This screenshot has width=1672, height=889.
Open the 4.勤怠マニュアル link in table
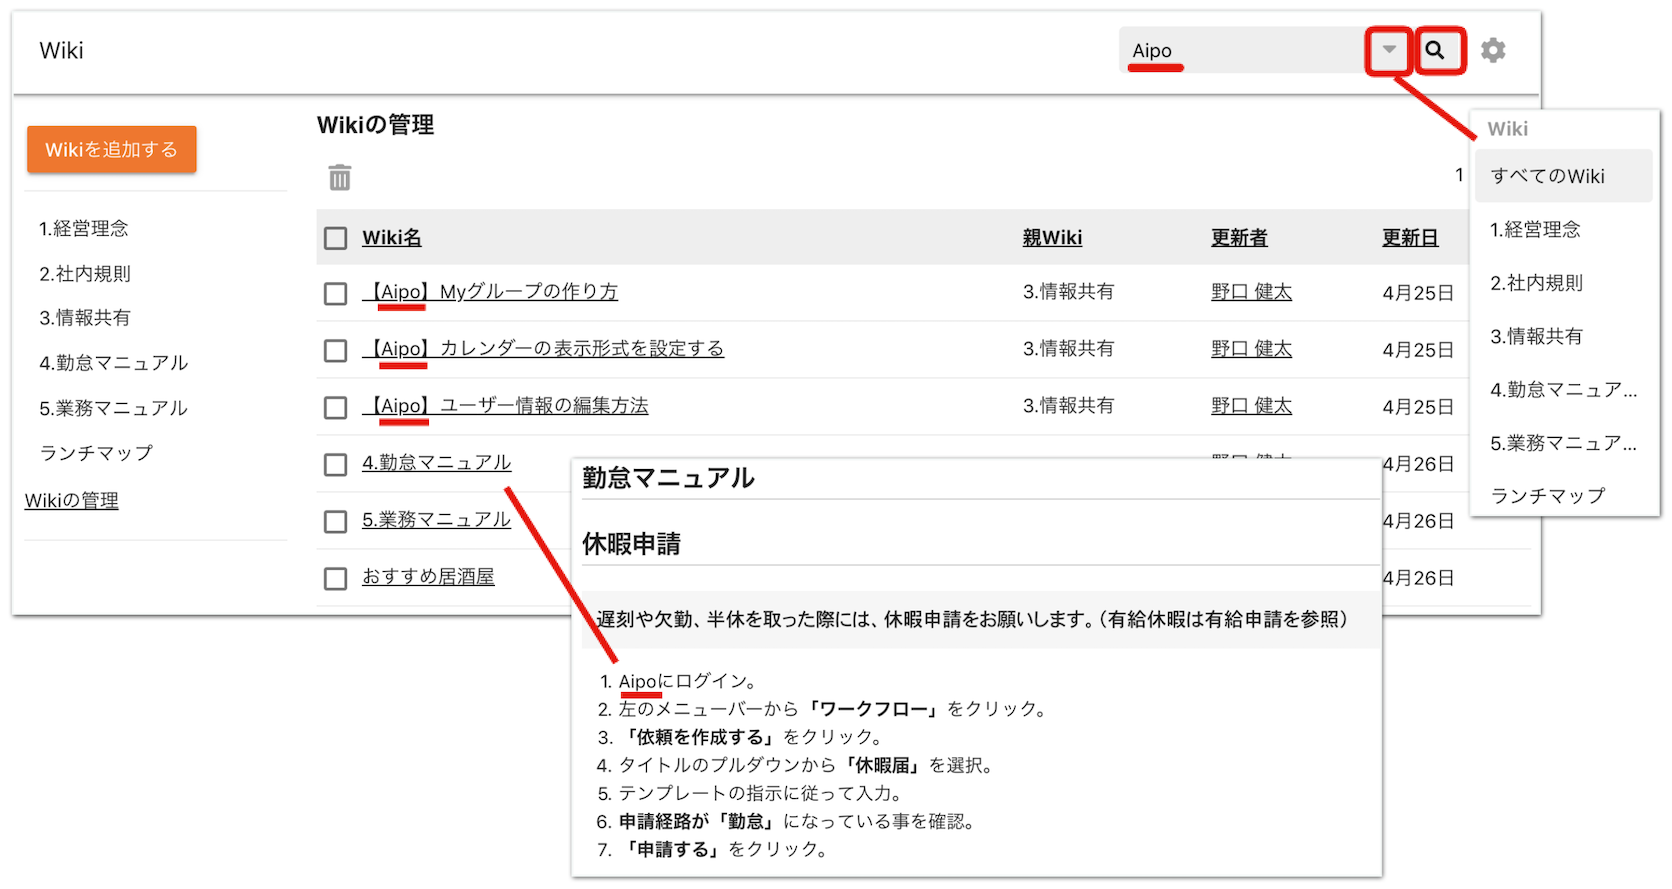[x=436, y=462]
